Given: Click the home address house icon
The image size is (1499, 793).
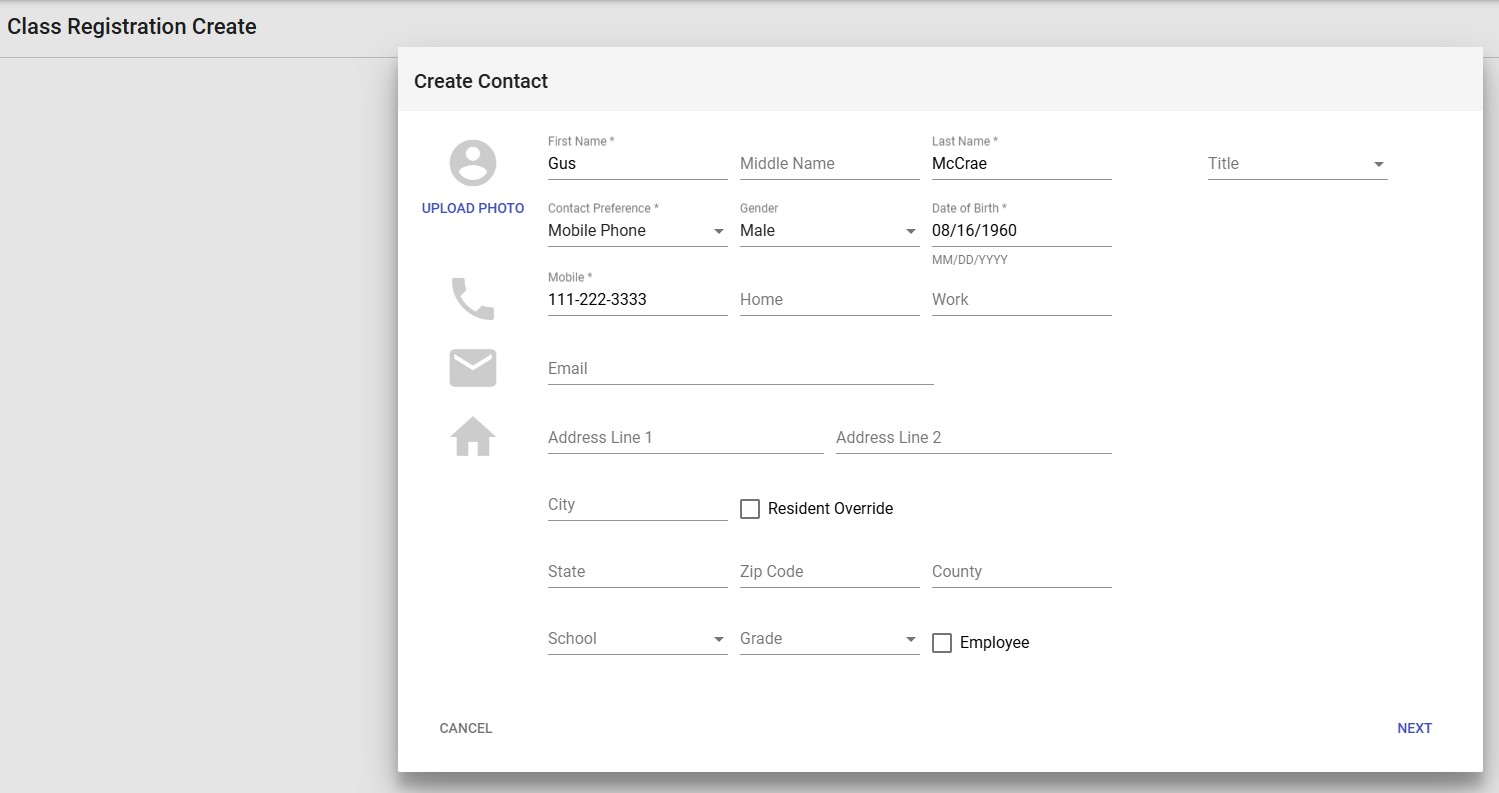Looking at the screenshot, I should [473, 437].
